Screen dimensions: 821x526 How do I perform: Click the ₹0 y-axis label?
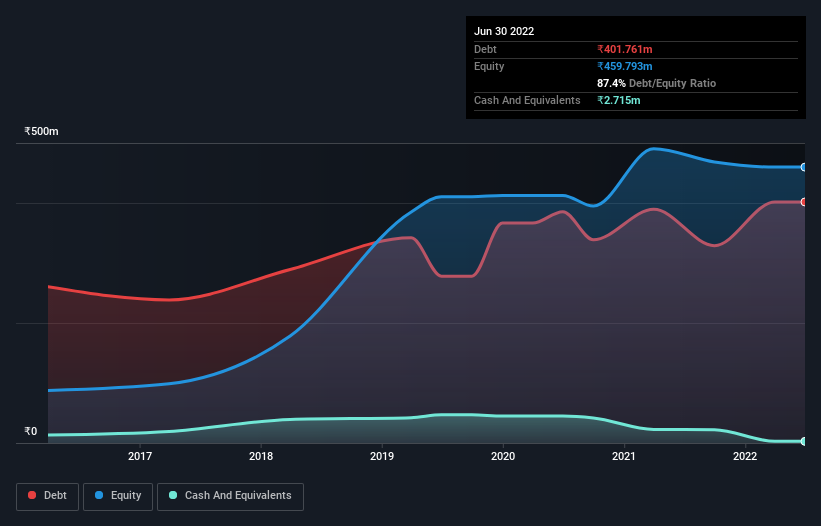pos(31,431)
